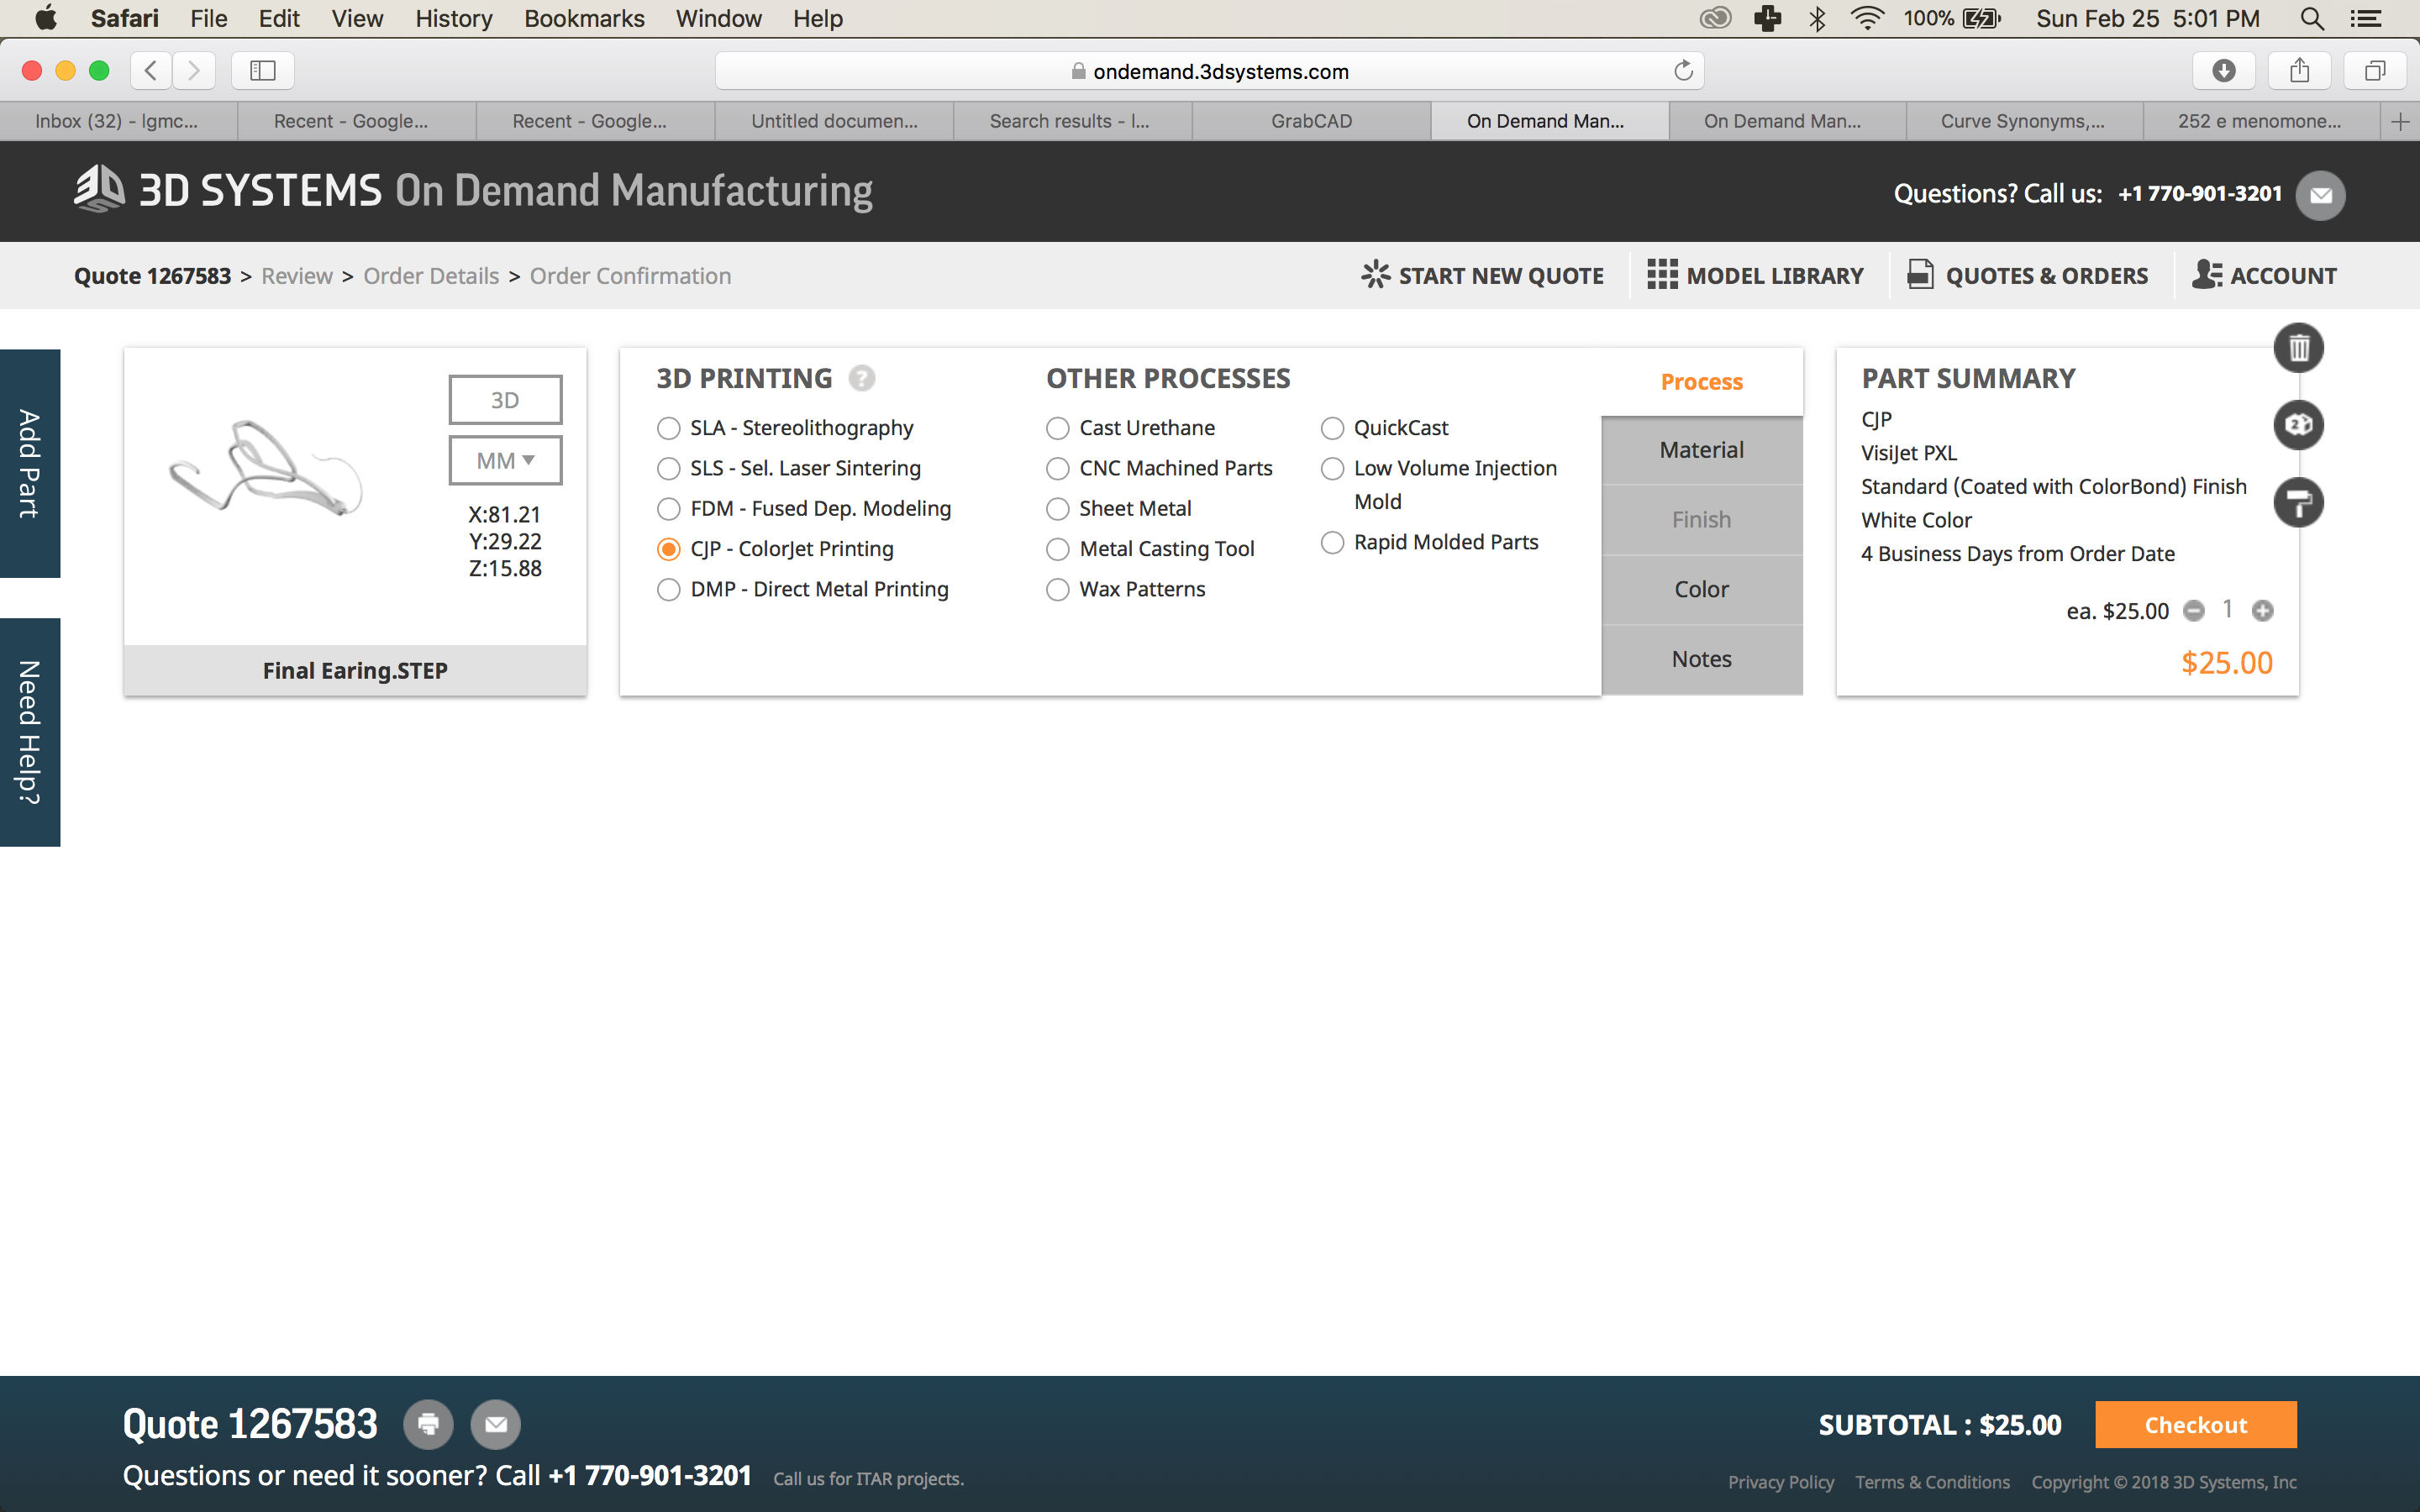The height and width of the screenshot is (1512, 2420).
Task: Print the quote with the printer icon
Action: 428,1424
